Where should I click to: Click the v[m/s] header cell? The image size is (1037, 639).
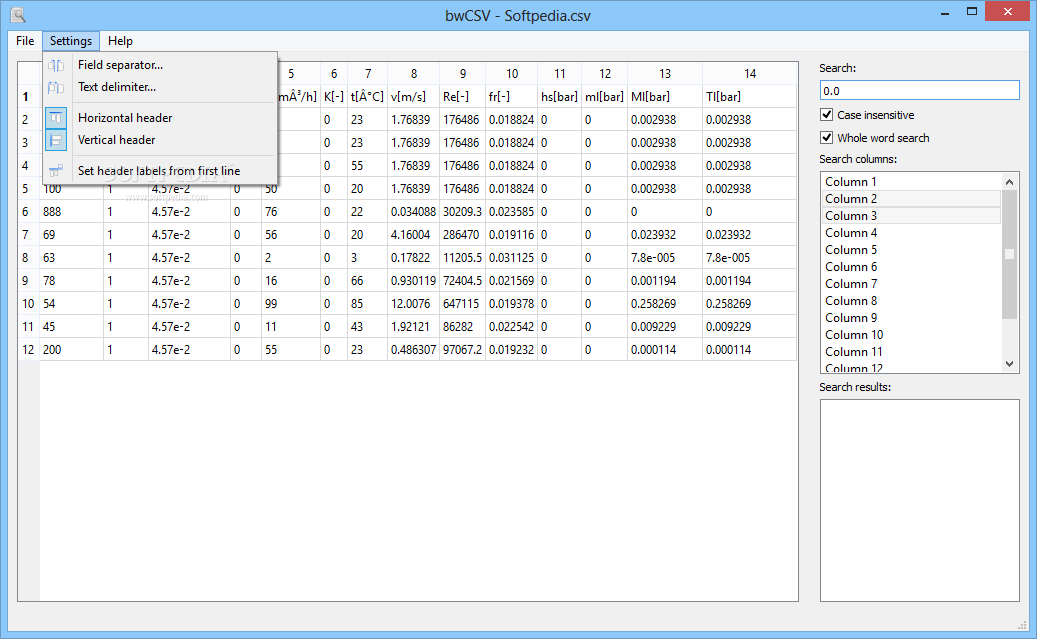[414, 97]
